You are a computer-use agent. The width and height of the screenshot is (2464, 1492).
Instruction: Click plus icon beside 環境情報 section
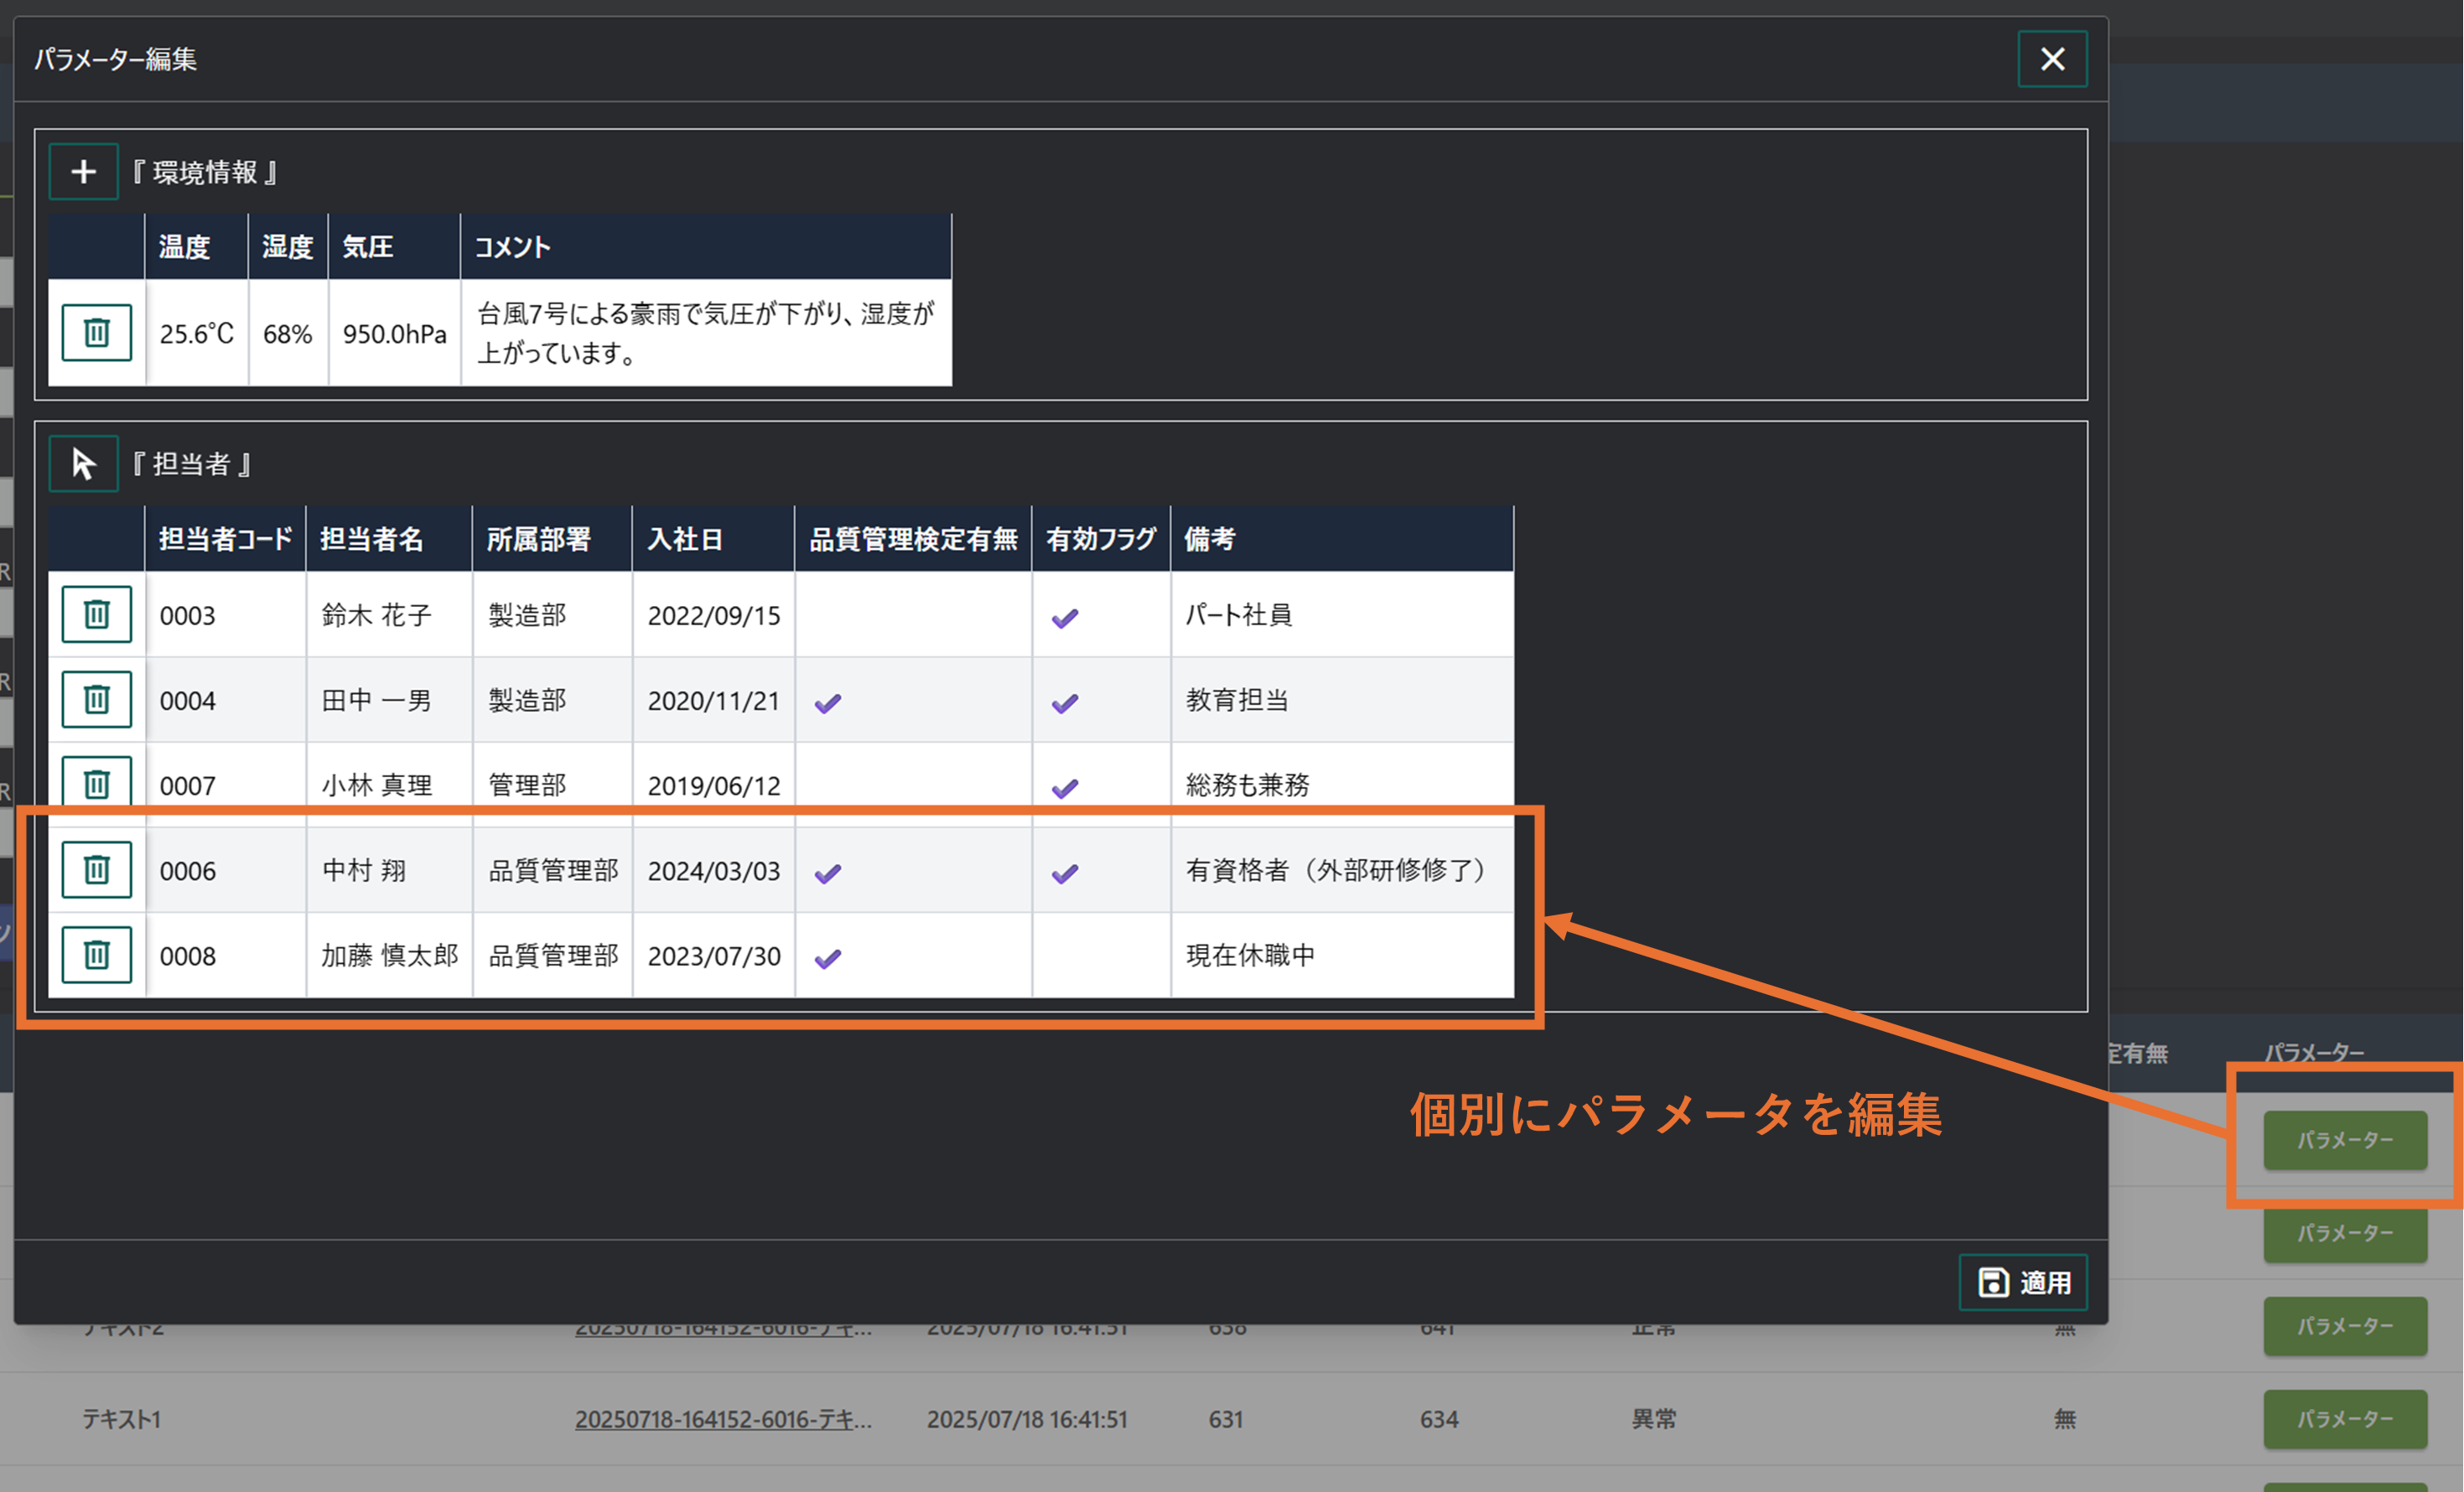[x=83, y=172]
